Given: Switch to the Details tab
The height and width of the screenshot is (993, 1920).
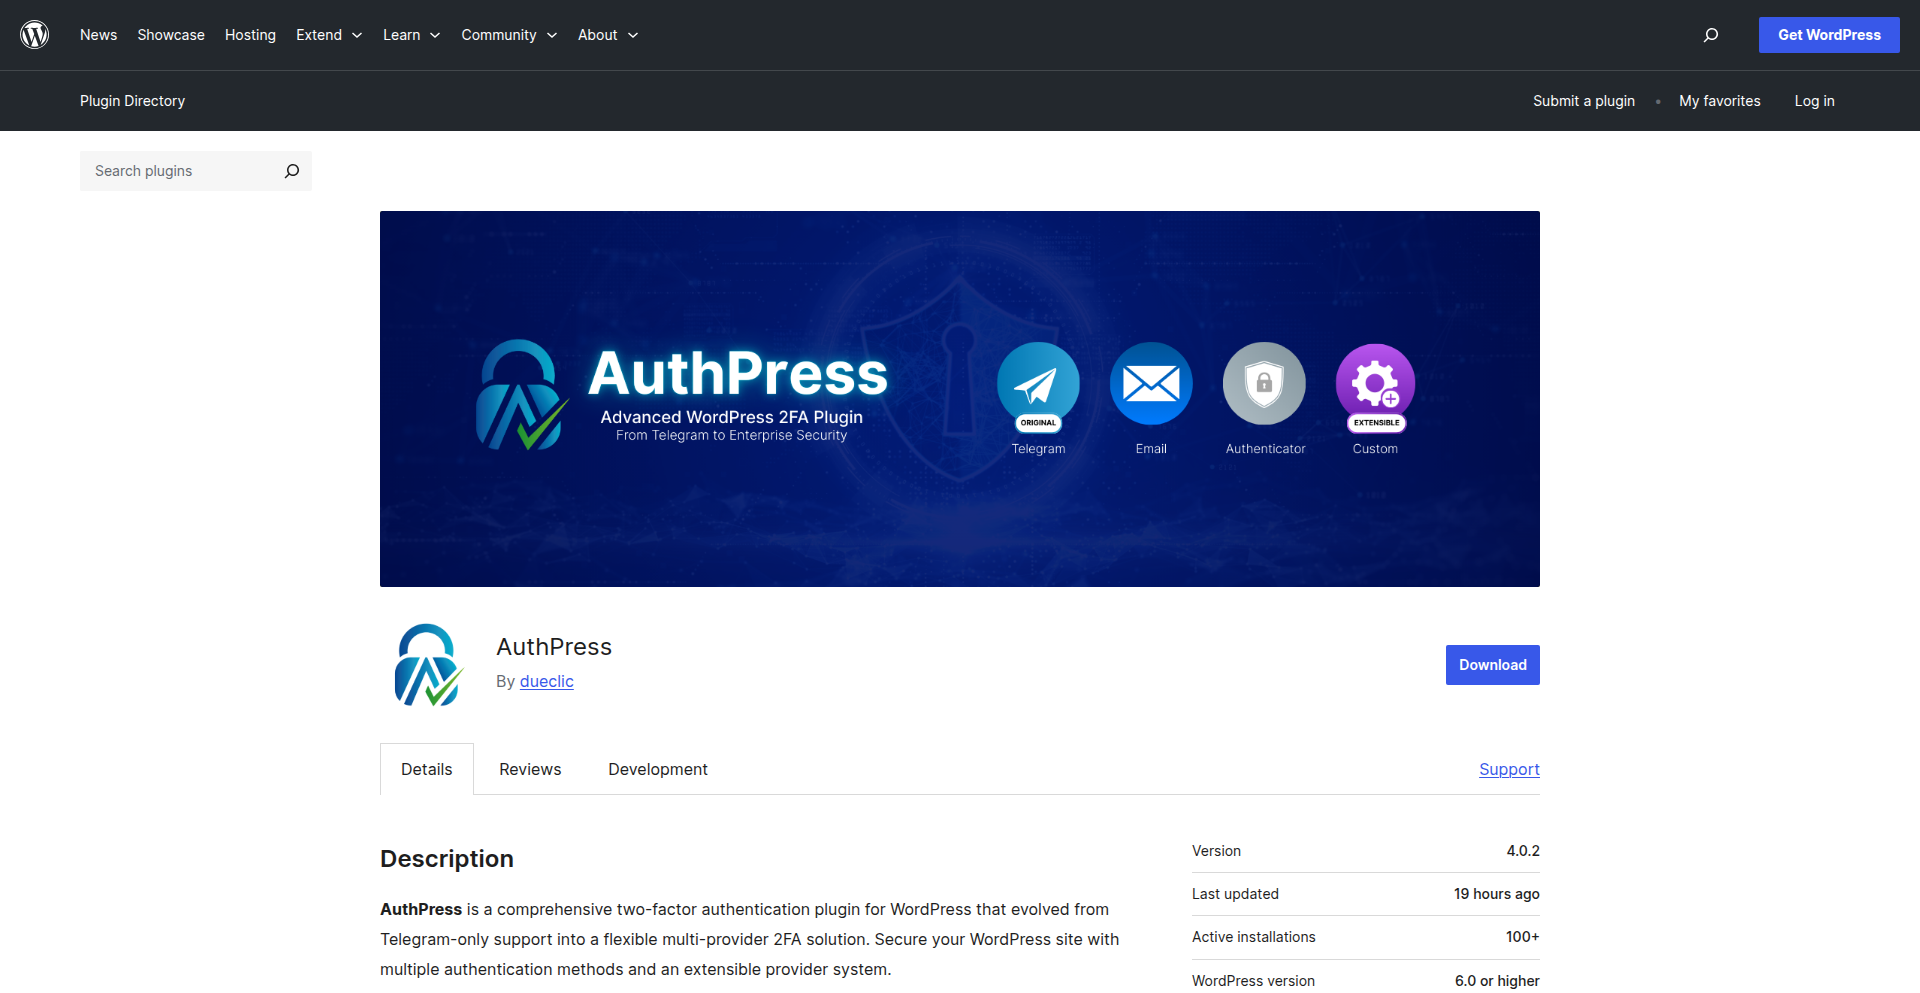Looking at the screenshot, I should tap(427, 769).
